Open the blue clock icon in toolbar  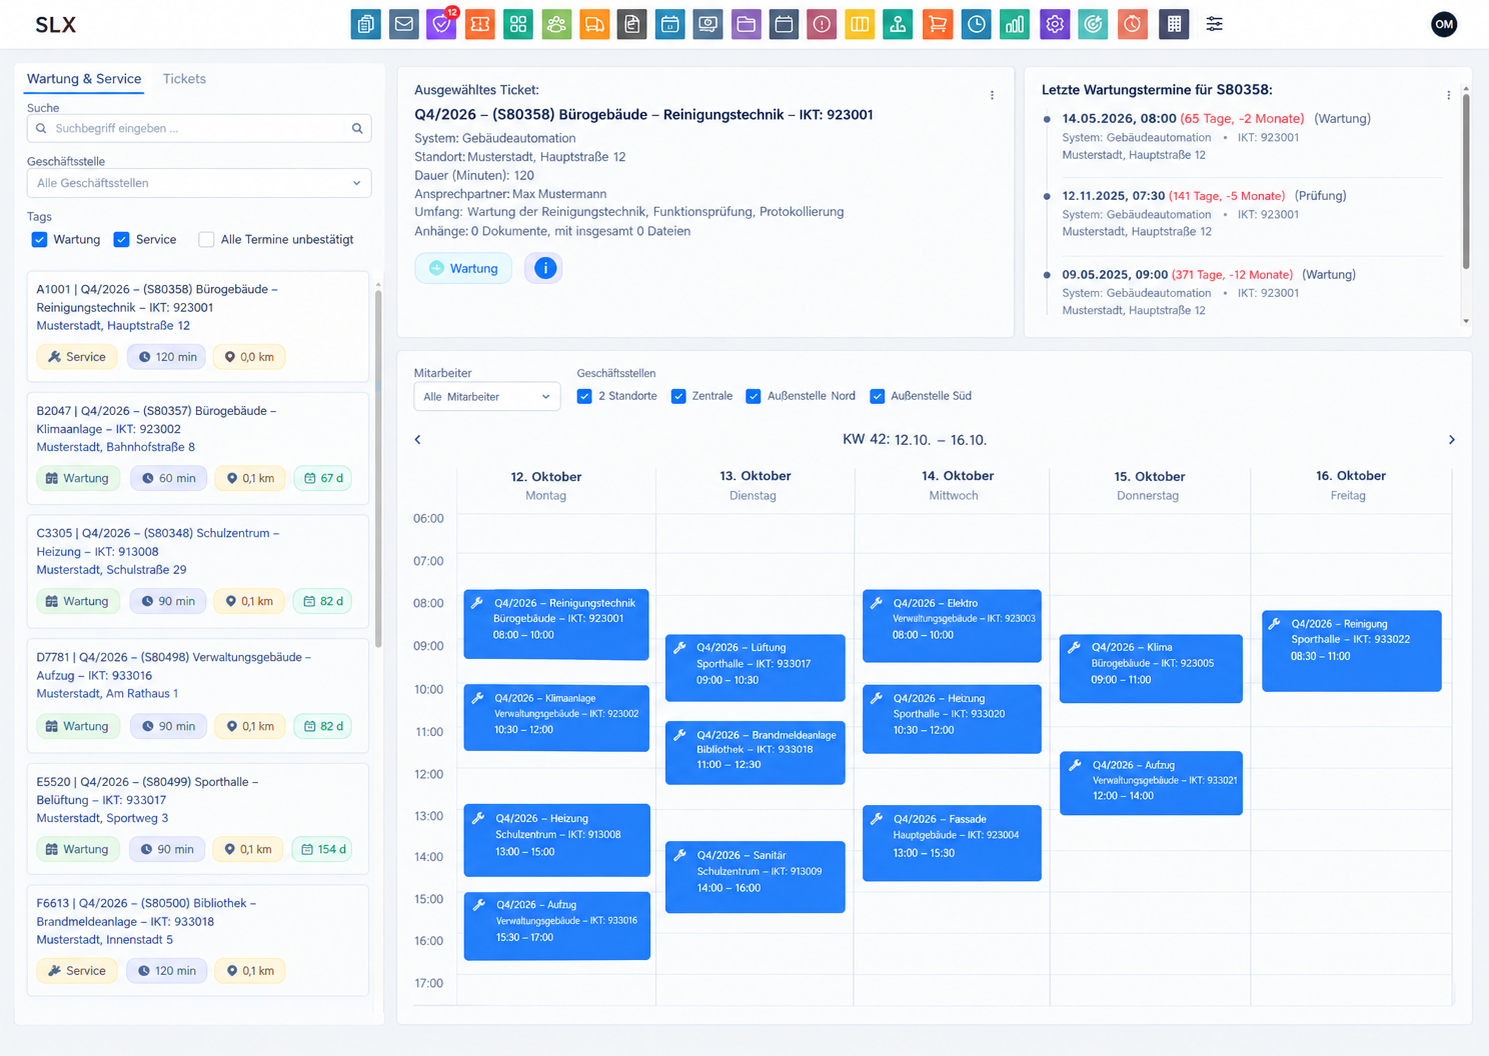[976, 24]
